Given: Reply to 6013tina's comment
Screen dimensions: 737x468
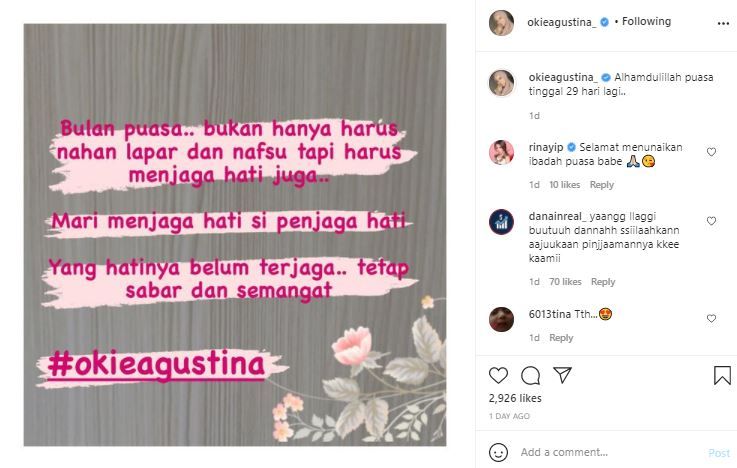Looking at the screenshot, I should click(561, 337).
